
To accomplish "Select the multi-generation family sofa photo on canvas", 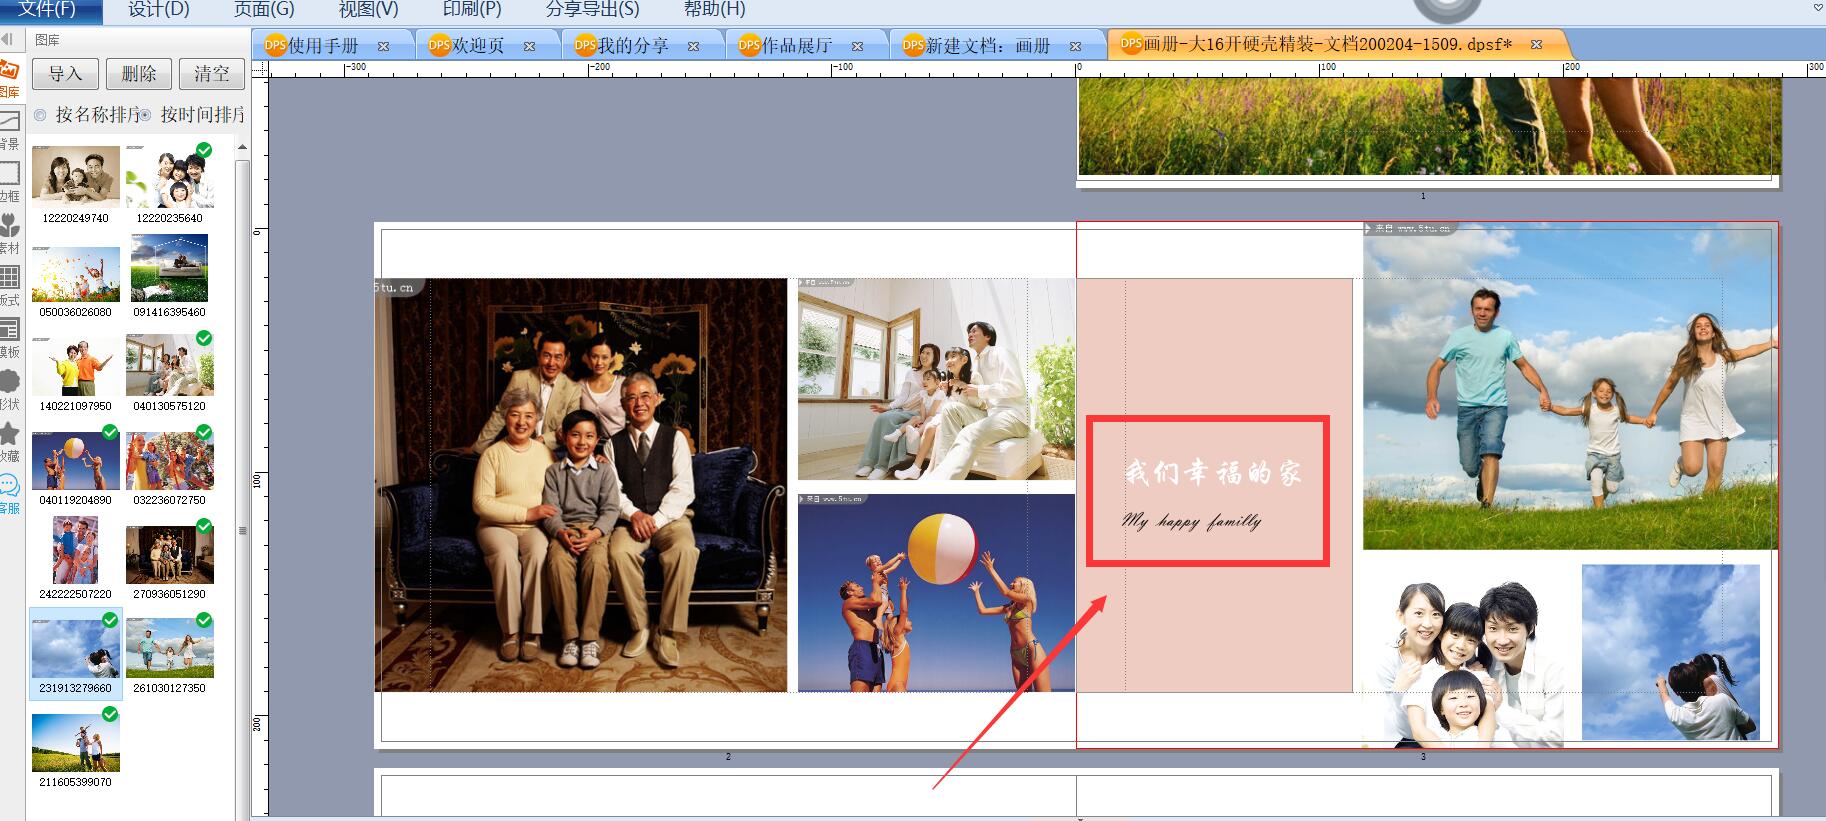I will click(581, 485).
